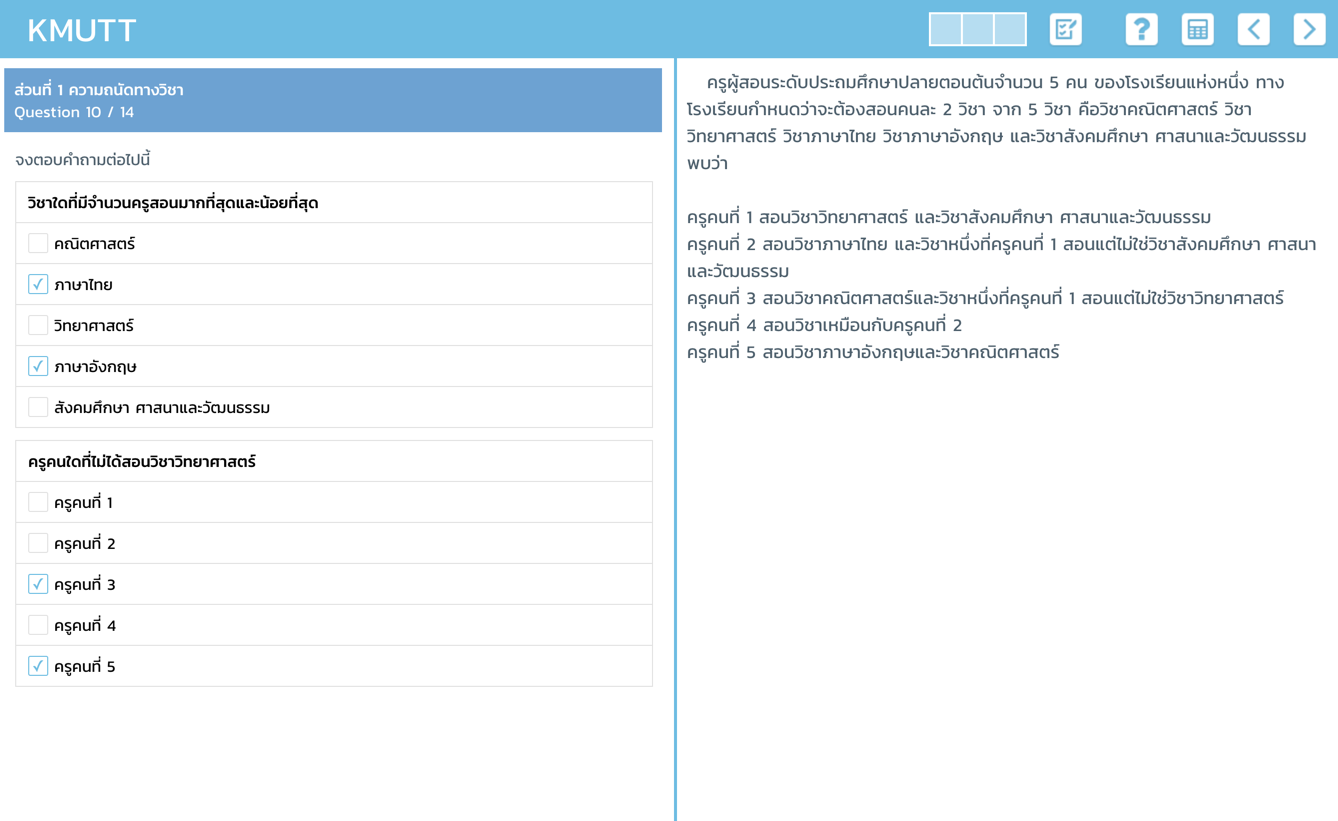Click the passage's closing word พบว่า
The width and height of the screenshot is (1338, 821).
[x=707, y=163]
